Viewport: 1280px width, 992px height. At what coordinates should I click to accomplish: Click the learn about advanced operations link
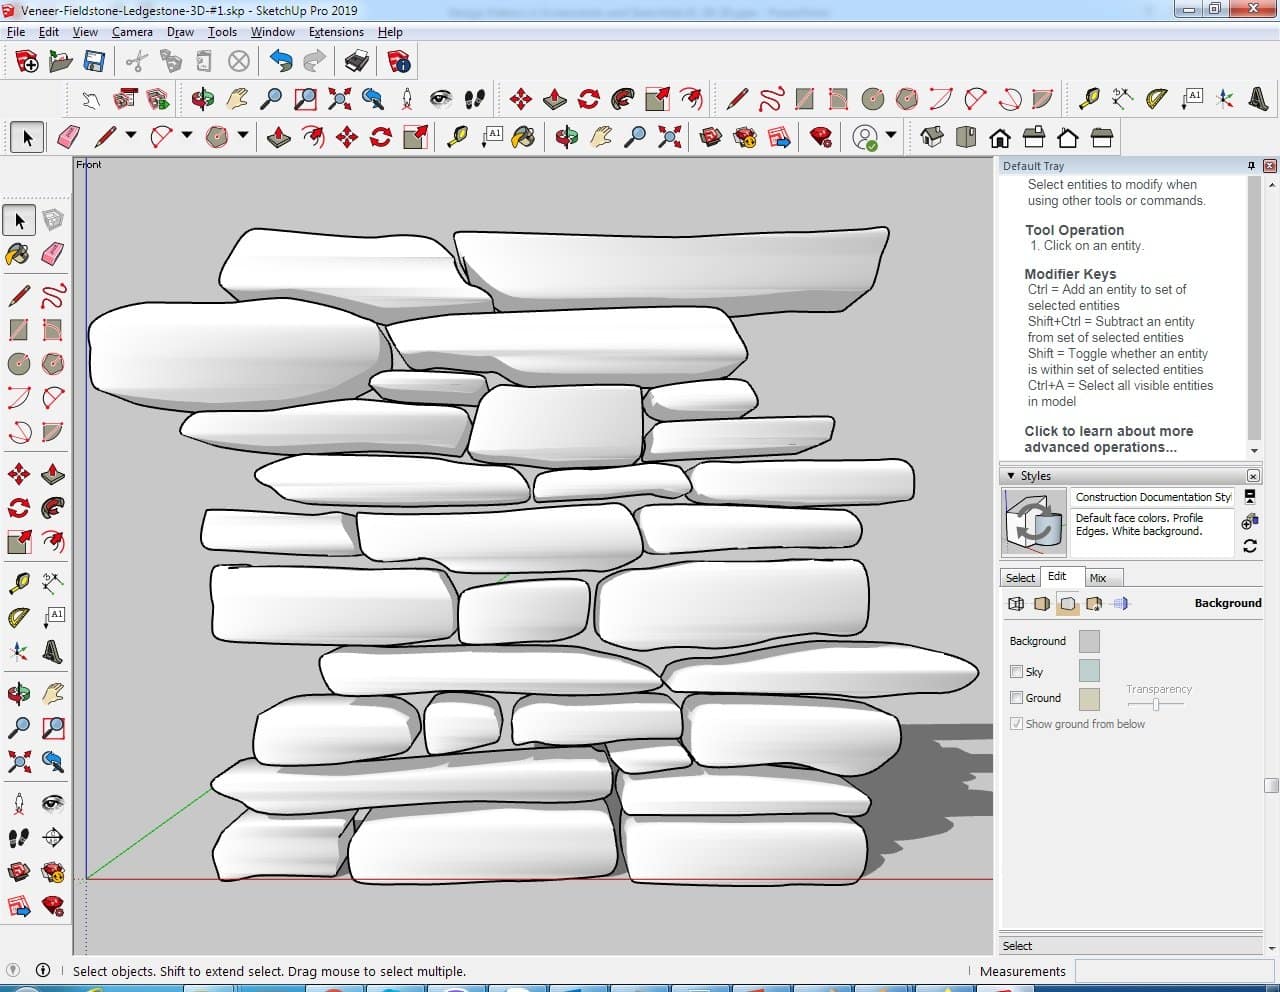[1108, 439]
